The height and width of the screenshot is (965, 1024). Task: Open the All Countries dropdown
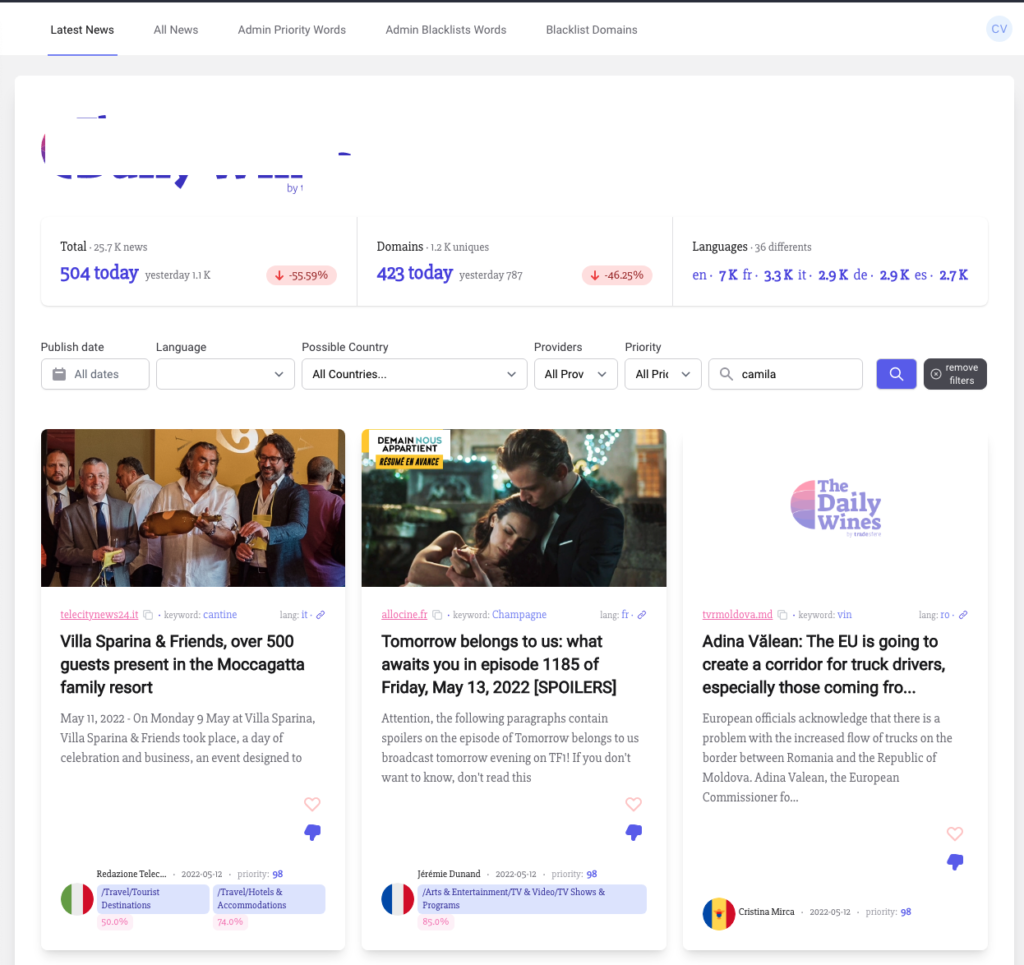[x=414, y=374]
